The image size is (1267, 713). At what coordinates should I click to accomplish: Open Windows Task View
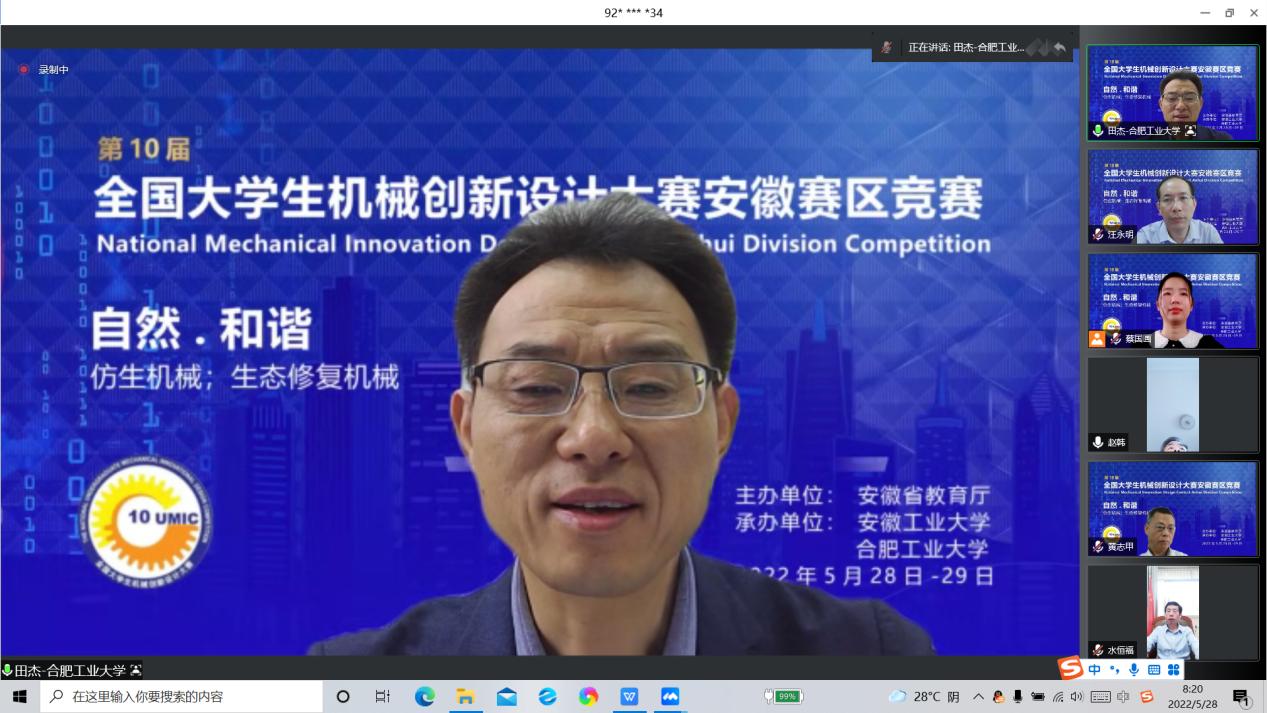tap(382, 697)
